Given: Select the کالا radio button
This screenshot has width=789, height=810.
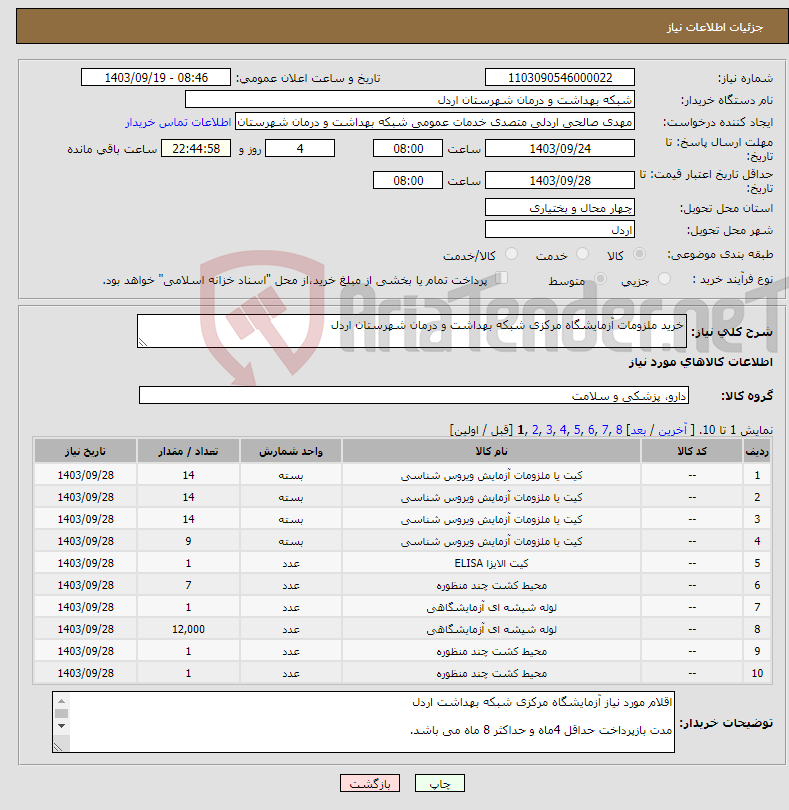Looking at the screenshot, I should 639,254.
